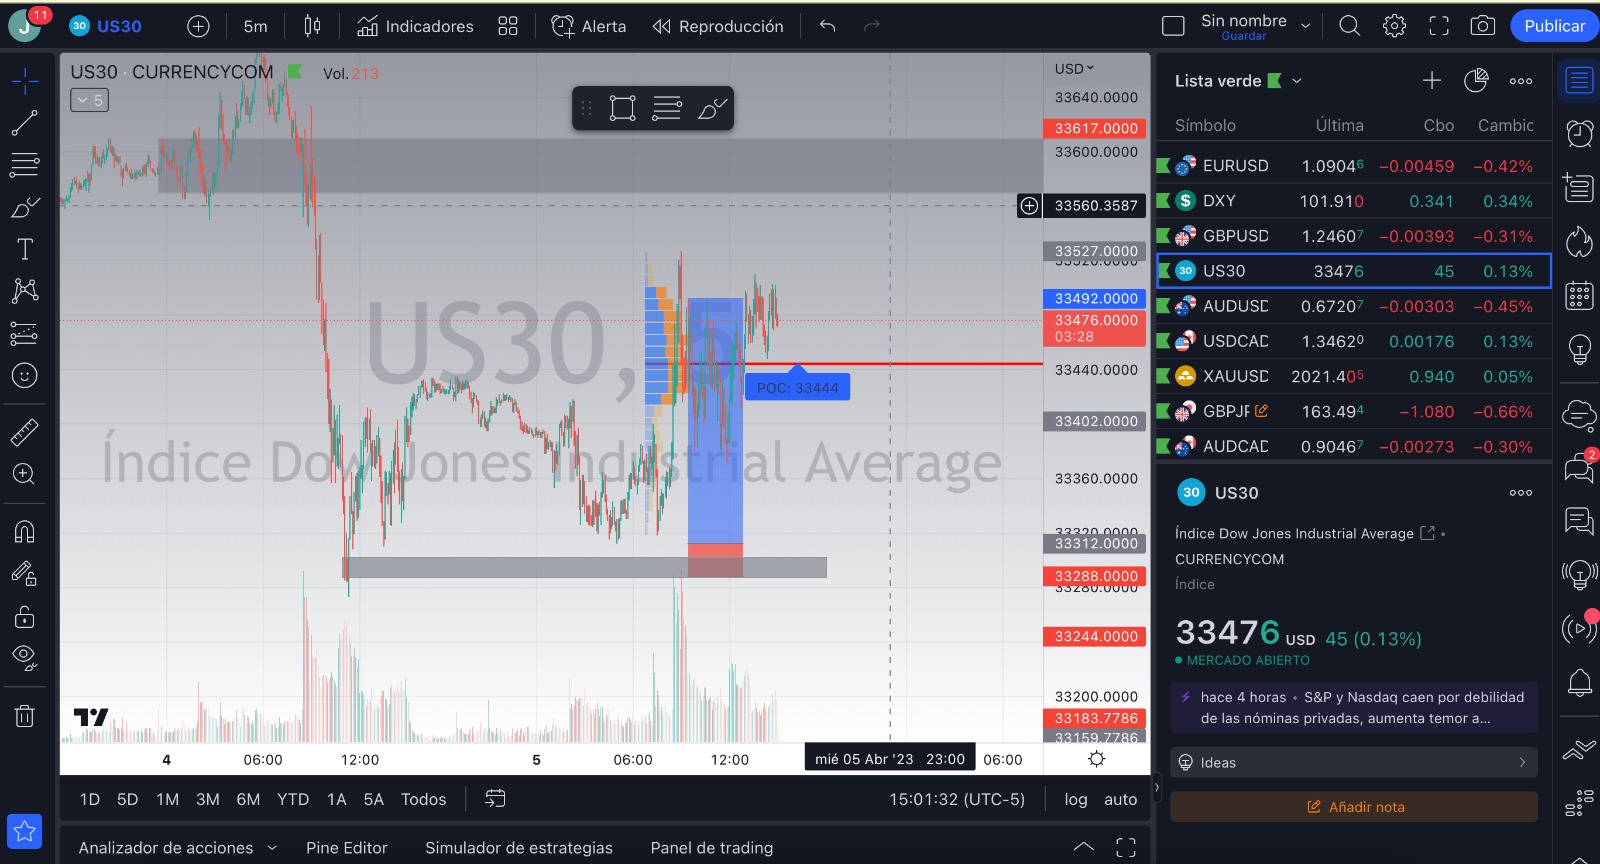Viewport: 1600px width, 864px height.
Task: Toggle the auto scale
Action: pos(1121,799)
